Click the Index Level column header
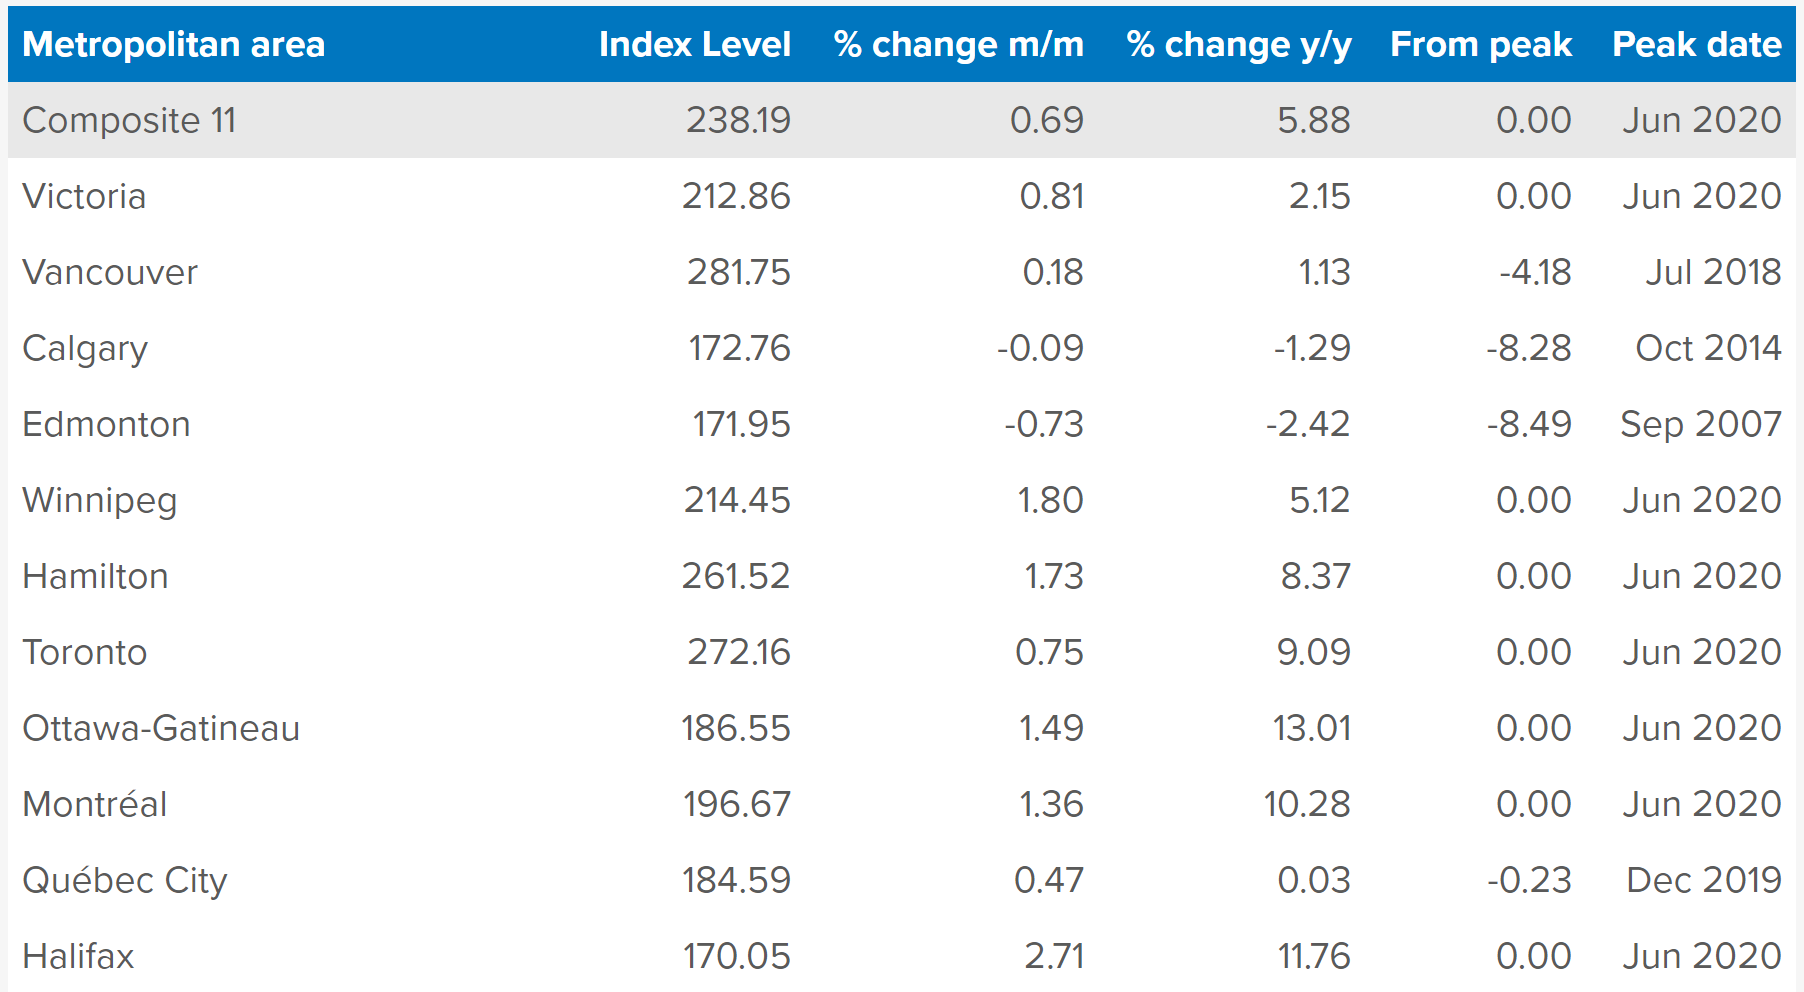This screenshot has width=1804, height=992. pyautogui.click(x=694, y=45)
